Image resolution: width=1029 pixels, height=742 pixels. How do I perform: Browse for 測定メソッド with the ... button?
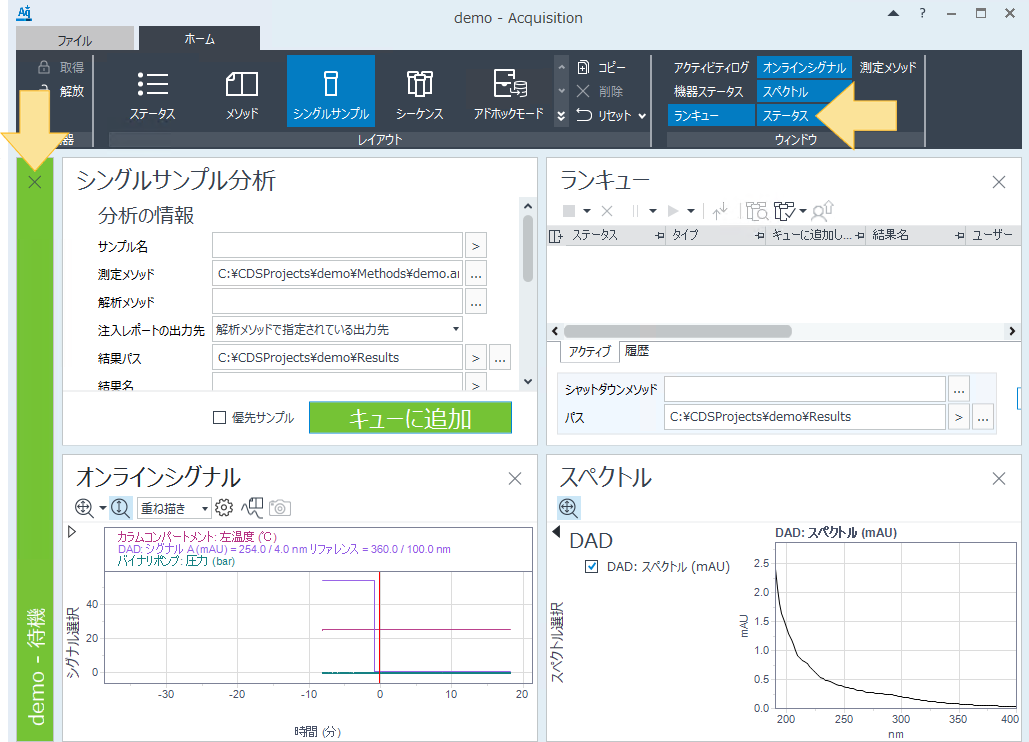click(x=476, y=274)
